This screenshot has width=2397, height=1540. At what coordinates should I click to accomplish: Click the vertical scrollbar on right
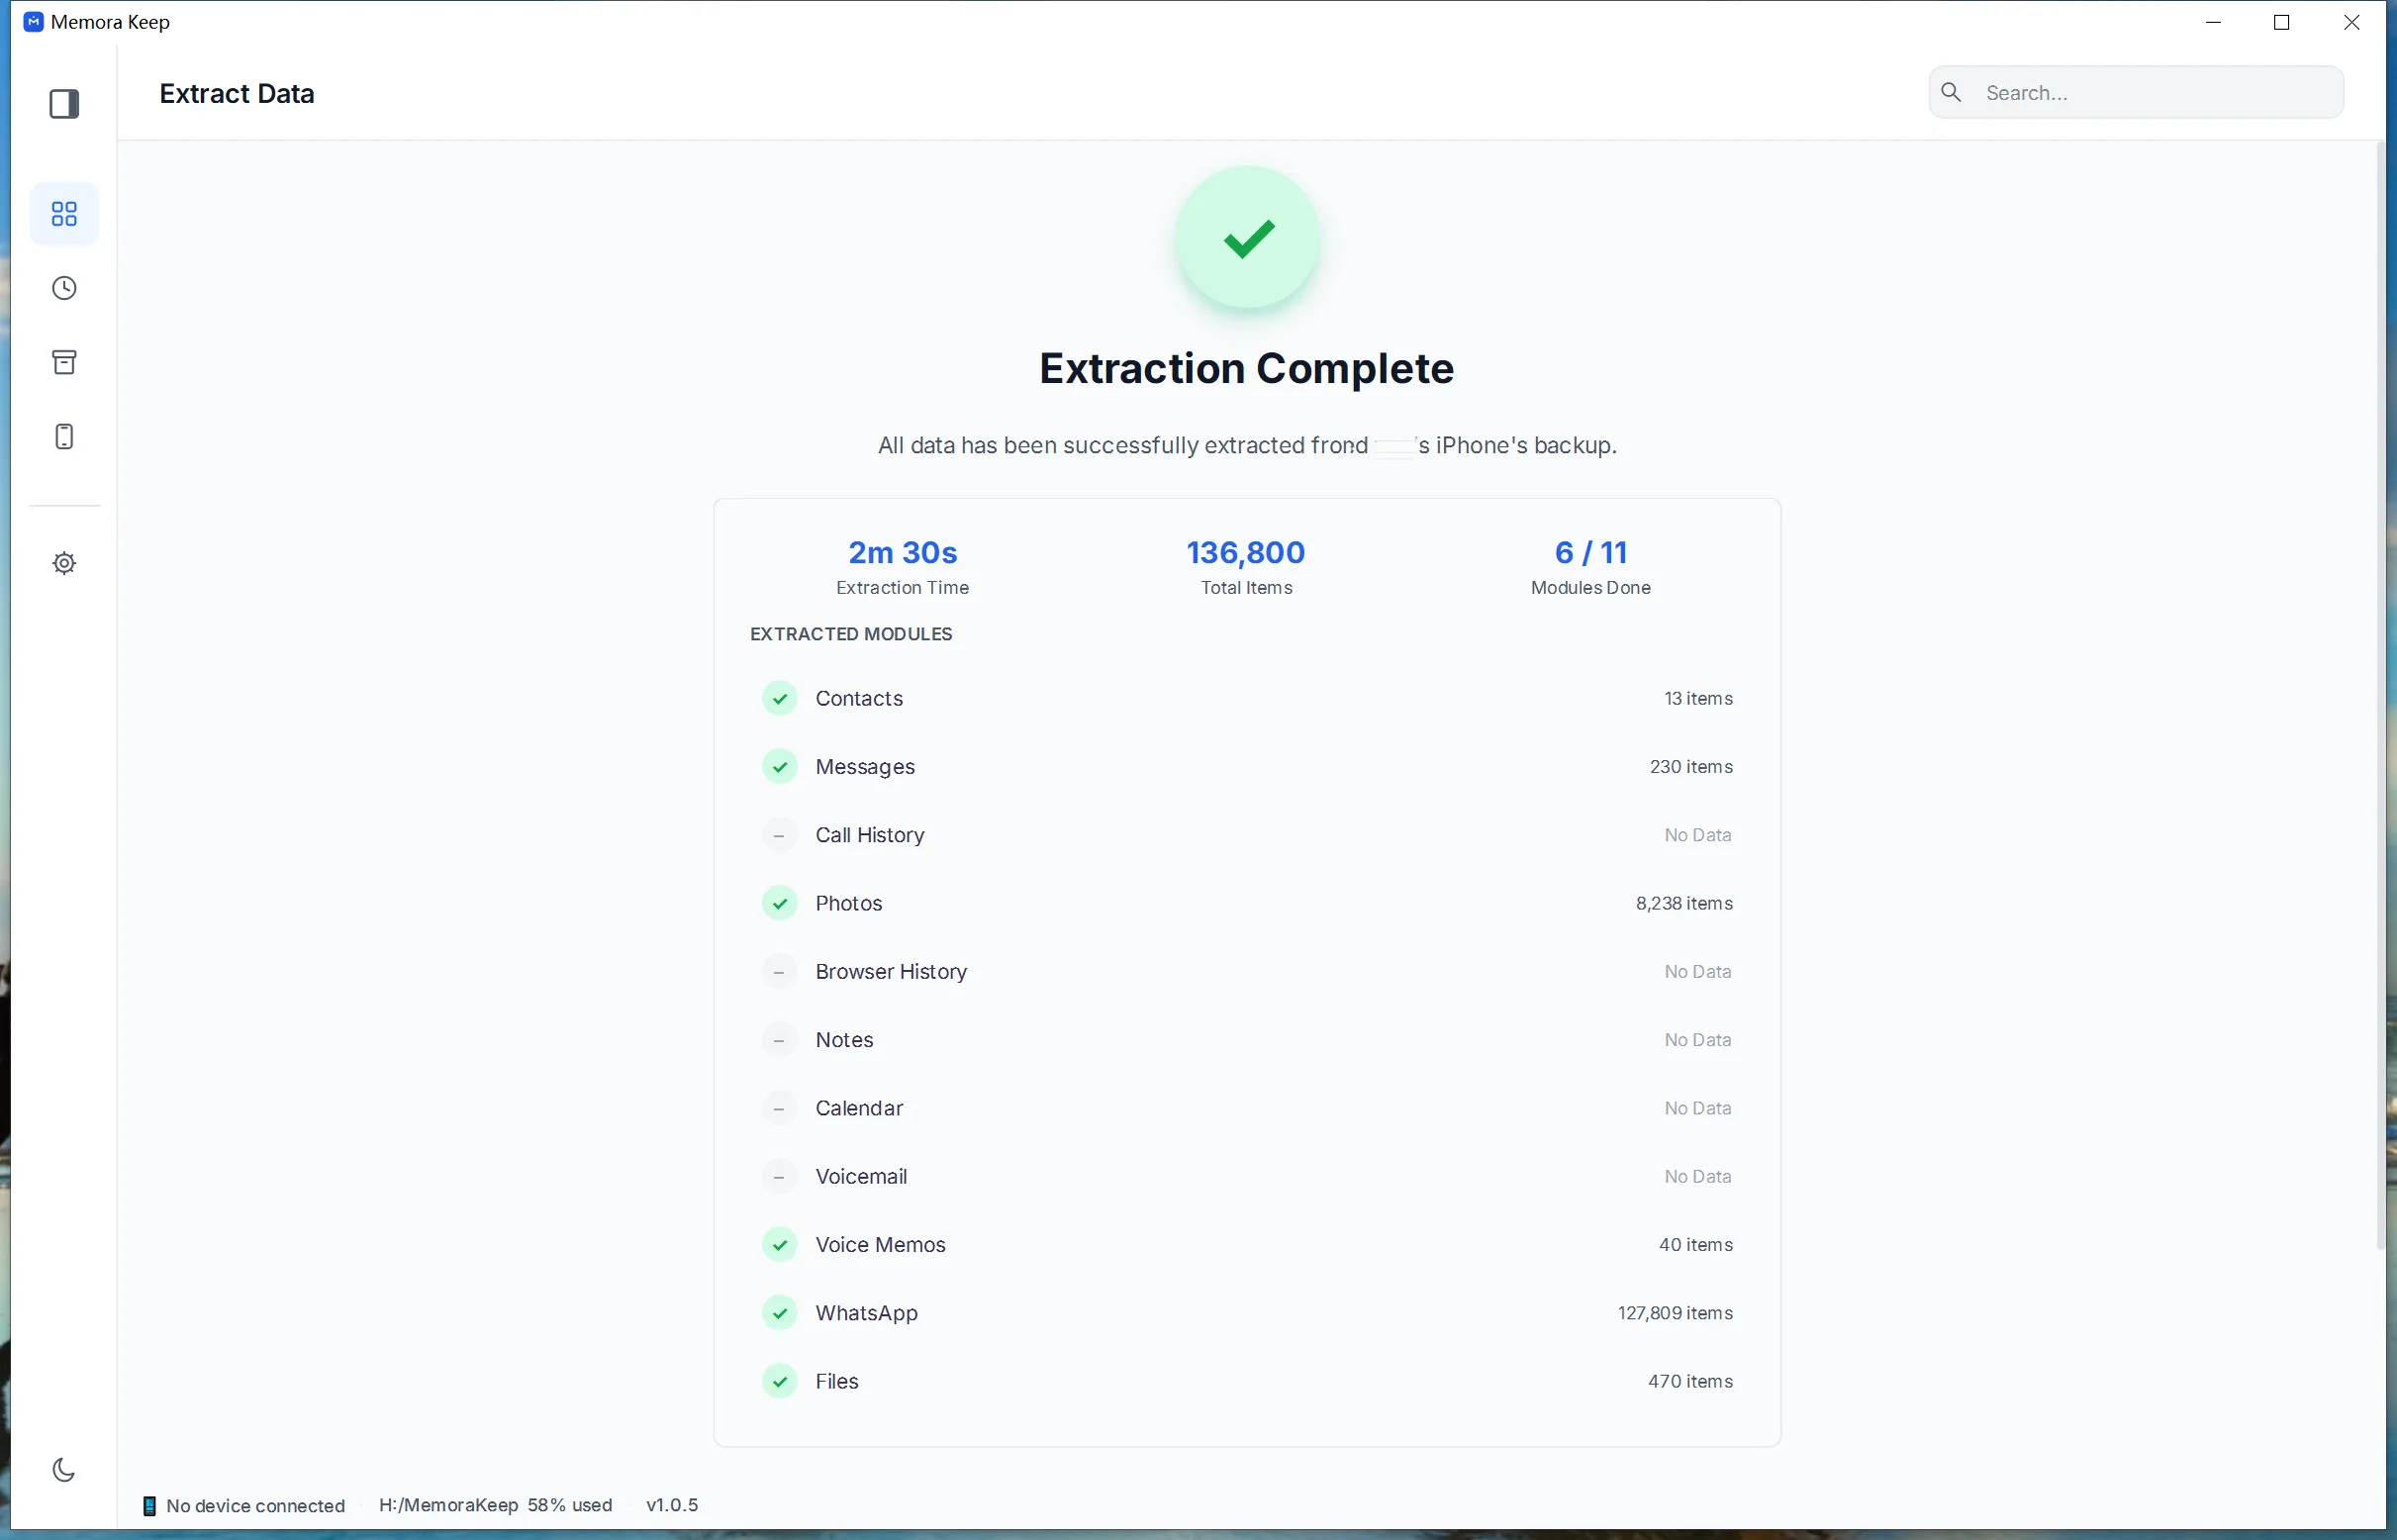(x=2381, y=696)
